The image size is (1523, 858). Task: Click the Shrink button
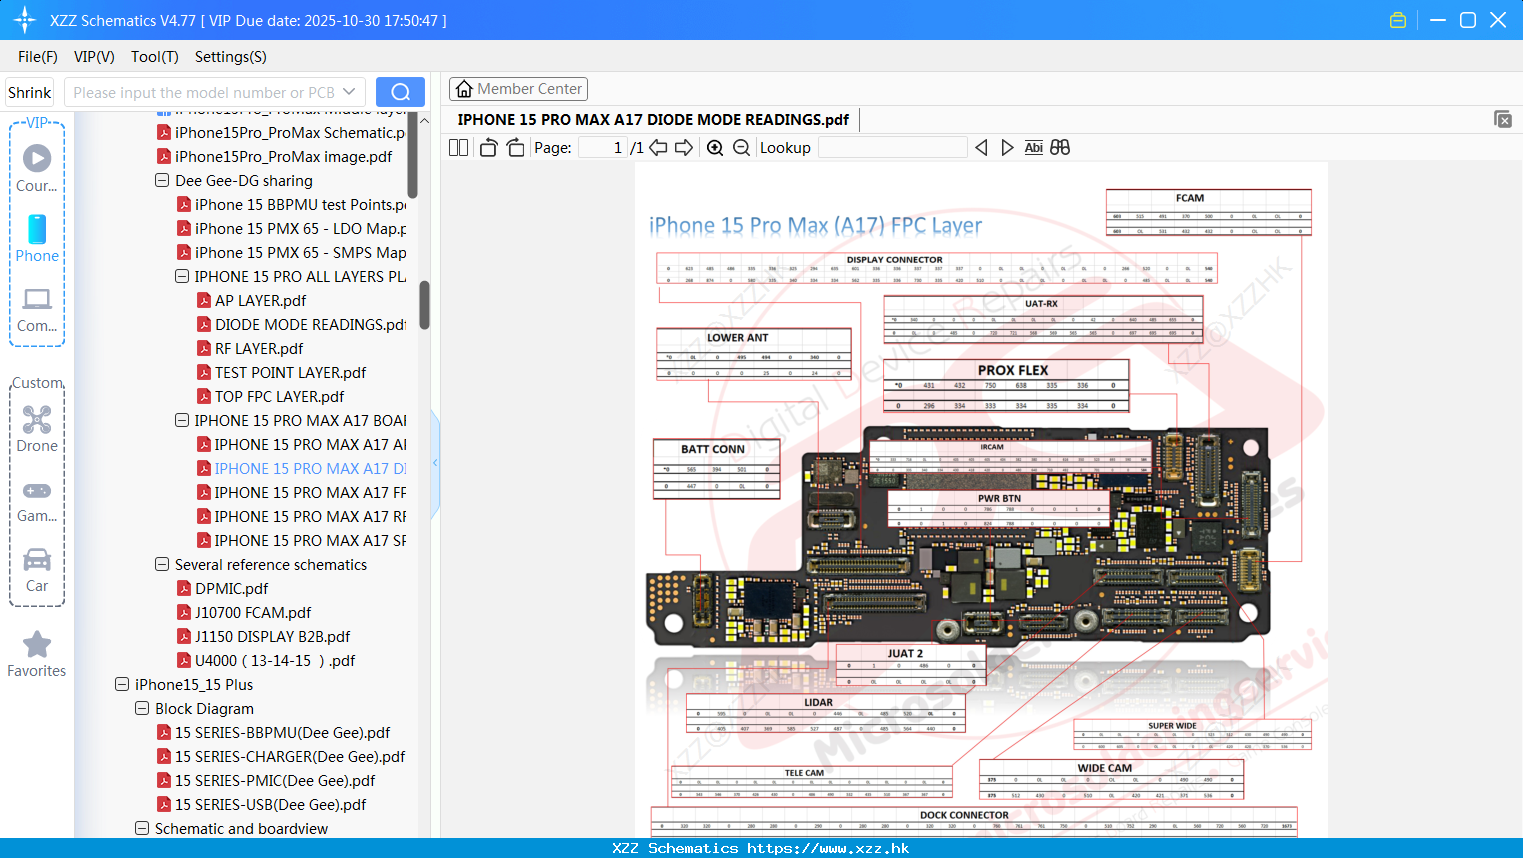point(30,92)
